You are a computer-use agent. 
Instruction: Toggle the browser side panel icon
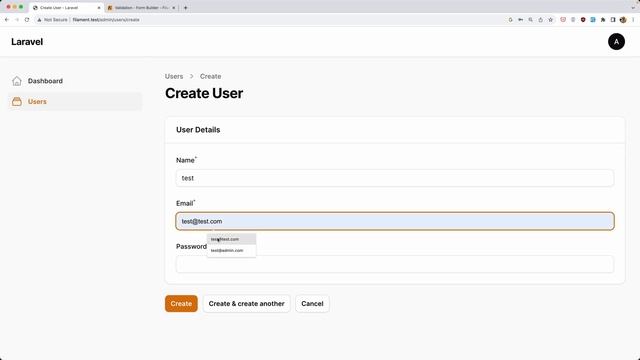[x=613, y=20]
